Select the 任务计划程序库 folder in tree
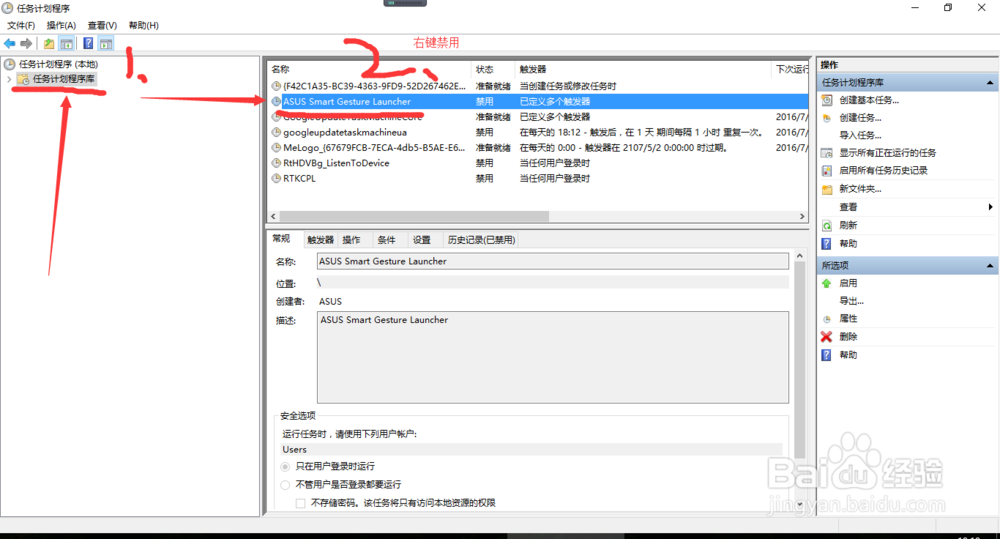Viewport: 1000px width, 539px height. pos(63,79)
